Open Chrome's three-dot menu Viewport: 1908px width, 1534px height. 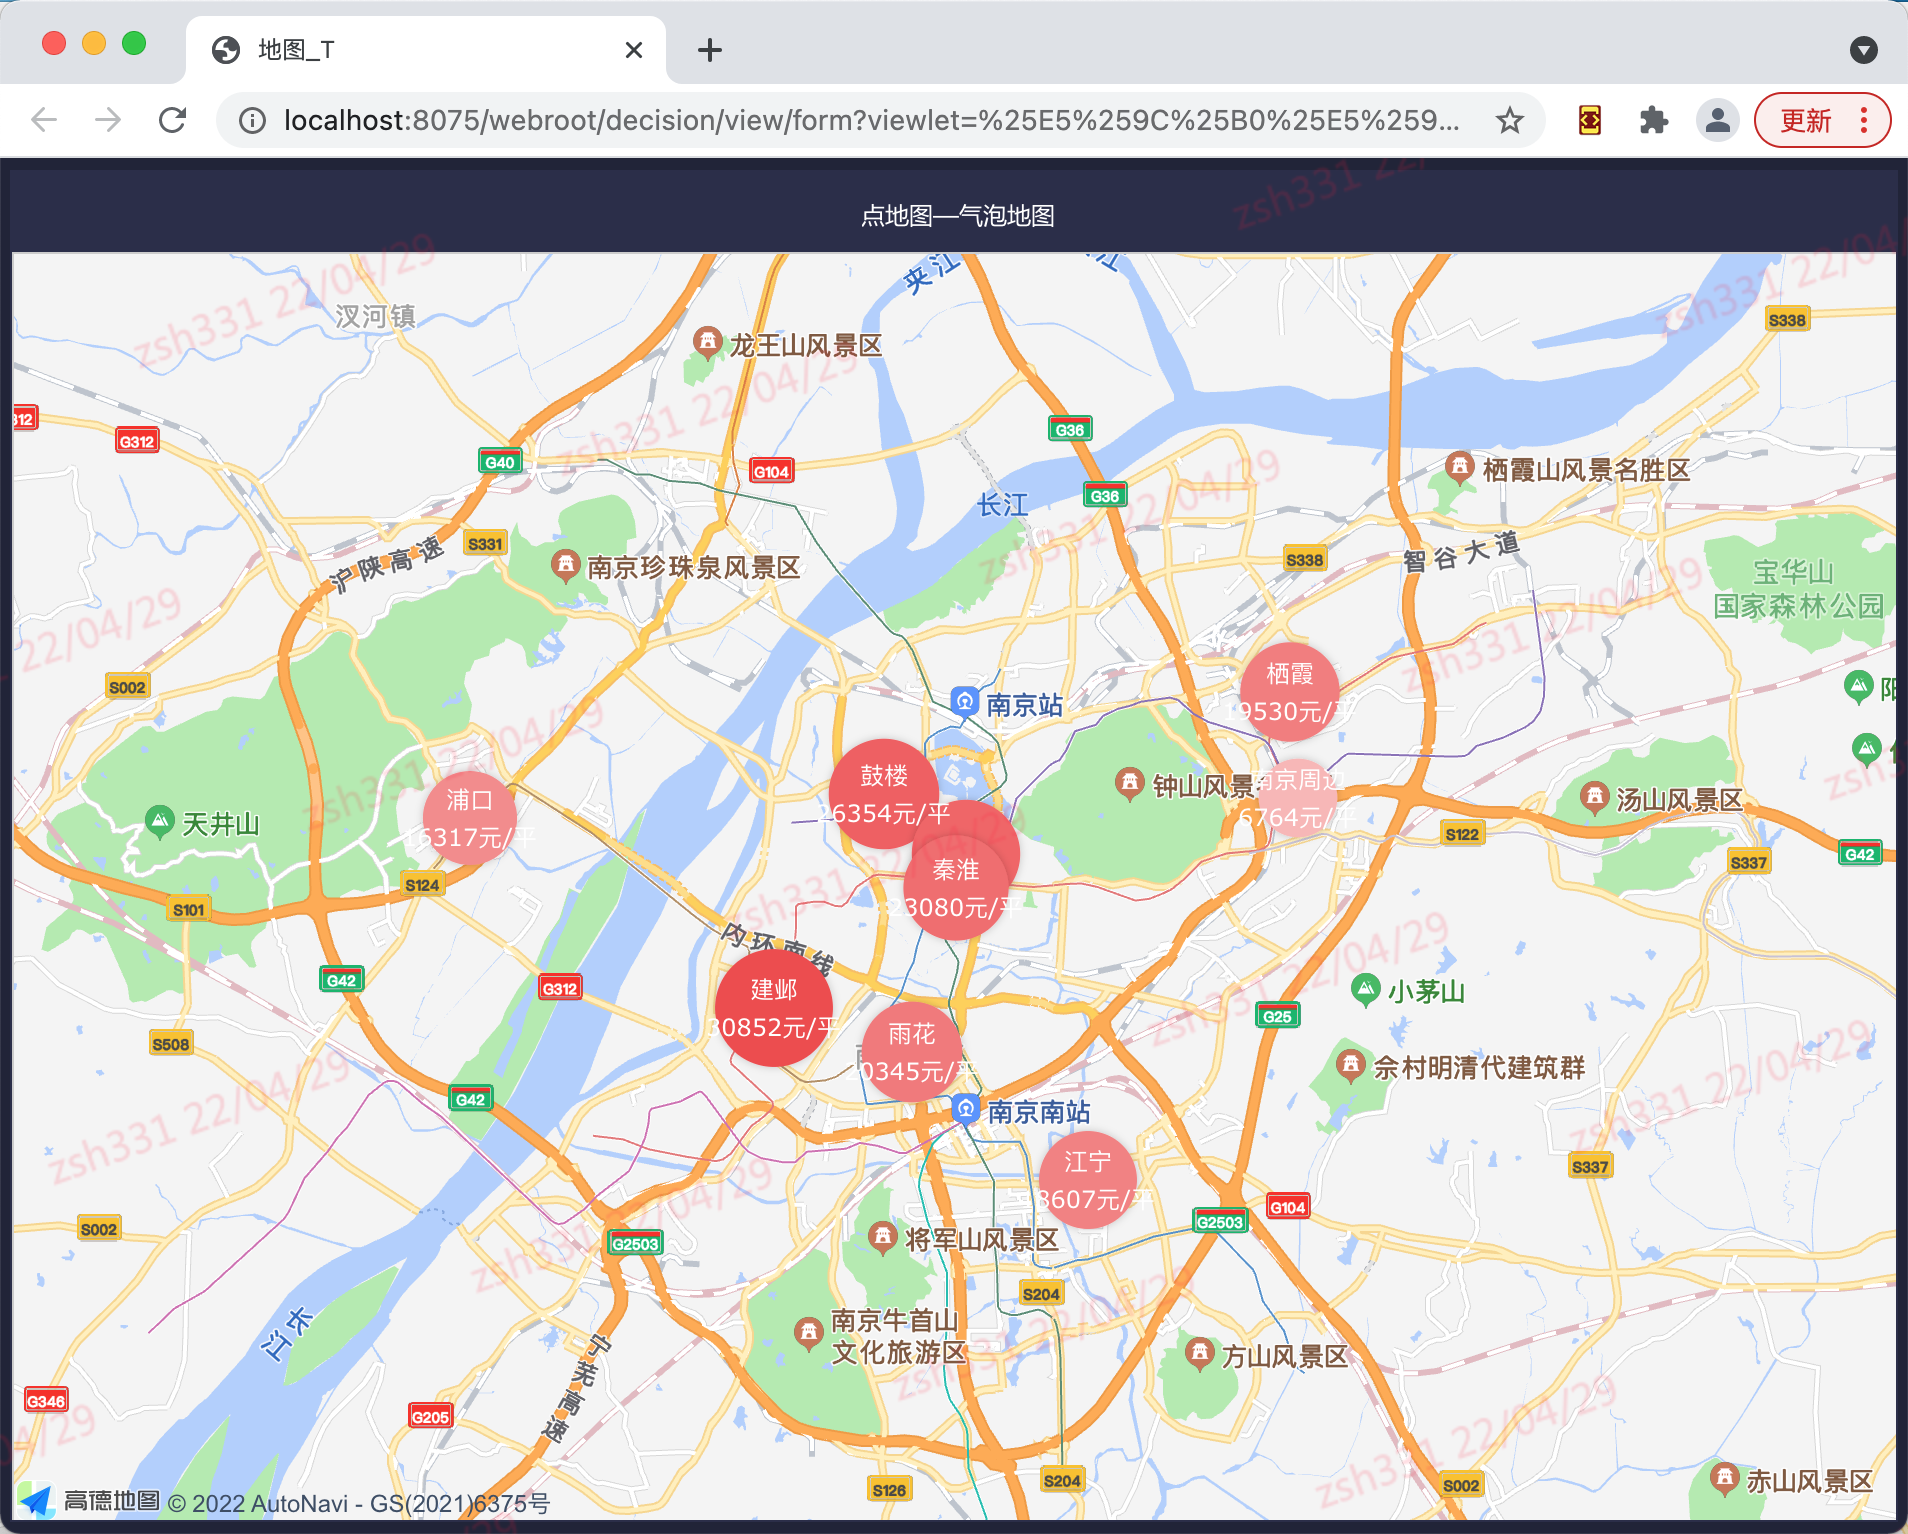[x=1864, y=121]
